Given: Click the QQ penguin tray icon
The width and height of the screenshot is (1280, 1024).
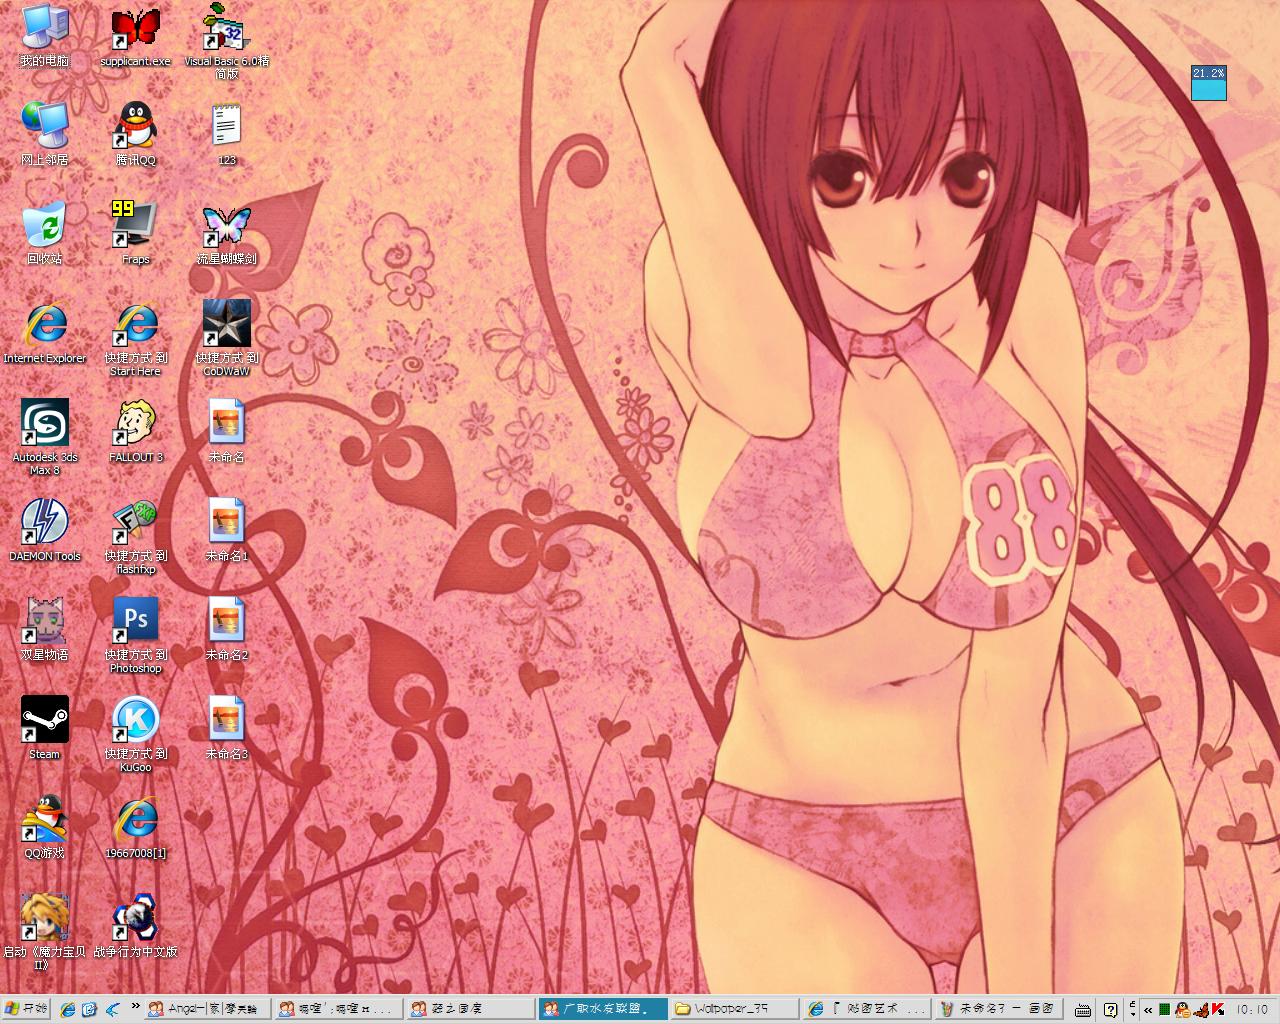Looking at the screenshot, I should pos(1183,1010).
